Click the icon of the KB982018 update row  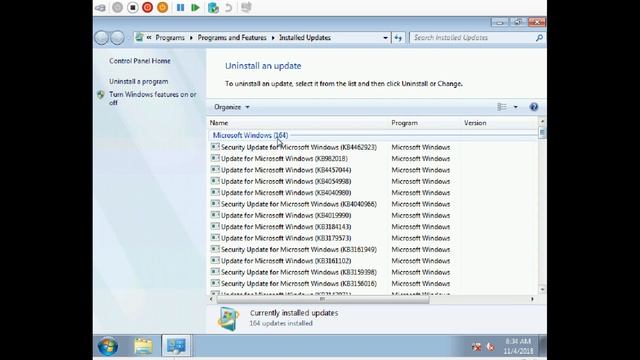tap(215, 158)
